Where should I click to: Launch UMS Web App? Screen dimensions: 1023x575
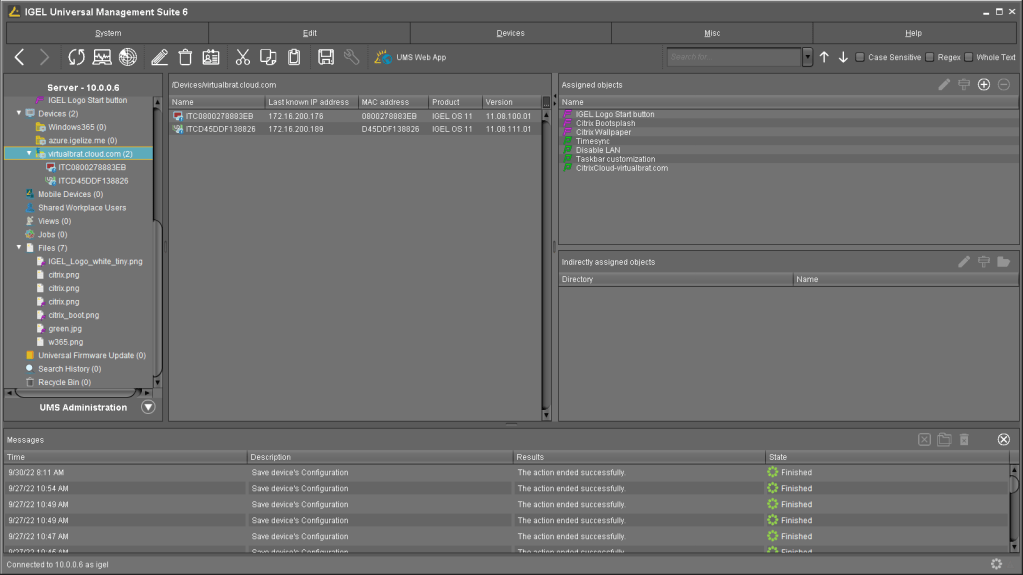coord(411,57)
